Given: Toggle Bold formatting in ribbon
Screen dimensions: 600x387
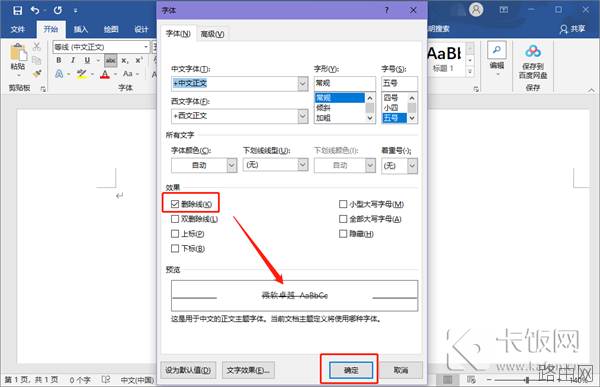Looking at the screenshot, I should coord(59,60).
